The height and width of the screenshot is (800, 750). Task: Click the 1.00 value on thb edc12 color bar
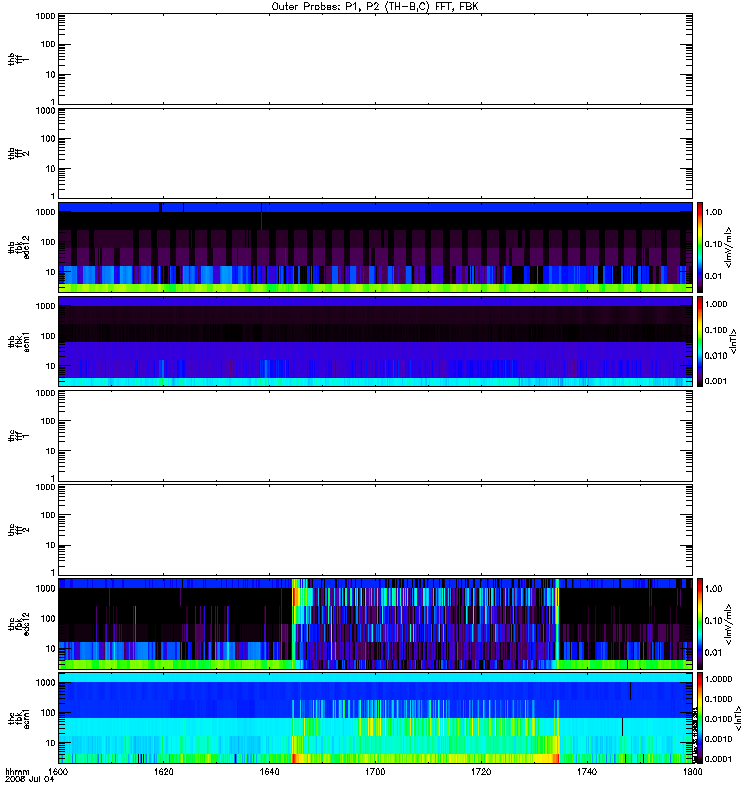713,212
